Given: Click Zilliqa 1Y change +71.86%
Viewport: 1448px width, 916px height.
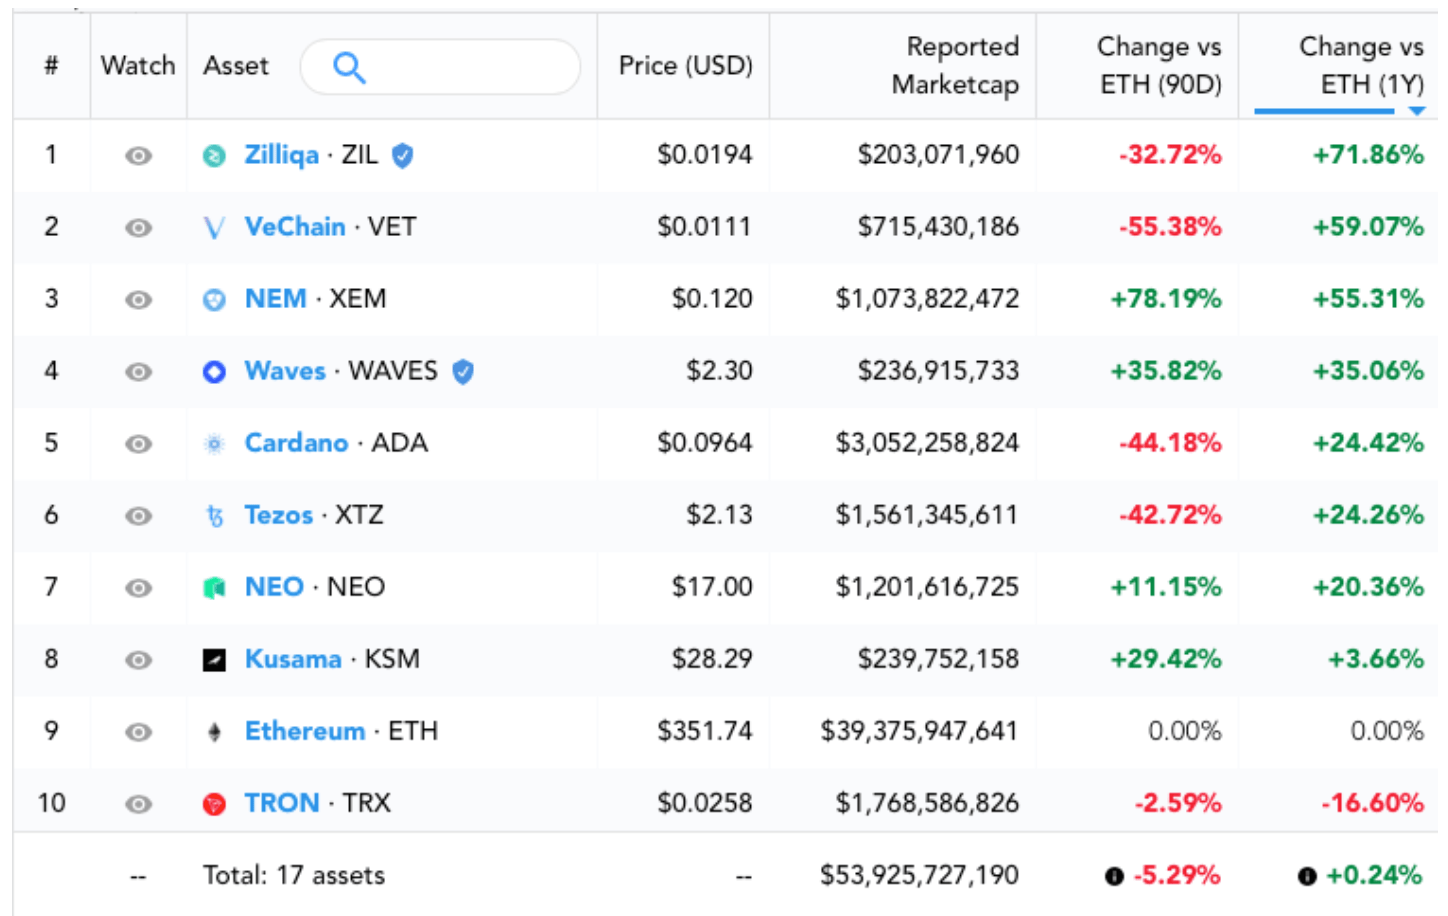Looking at the screenshot, I should click(1368, 155).
